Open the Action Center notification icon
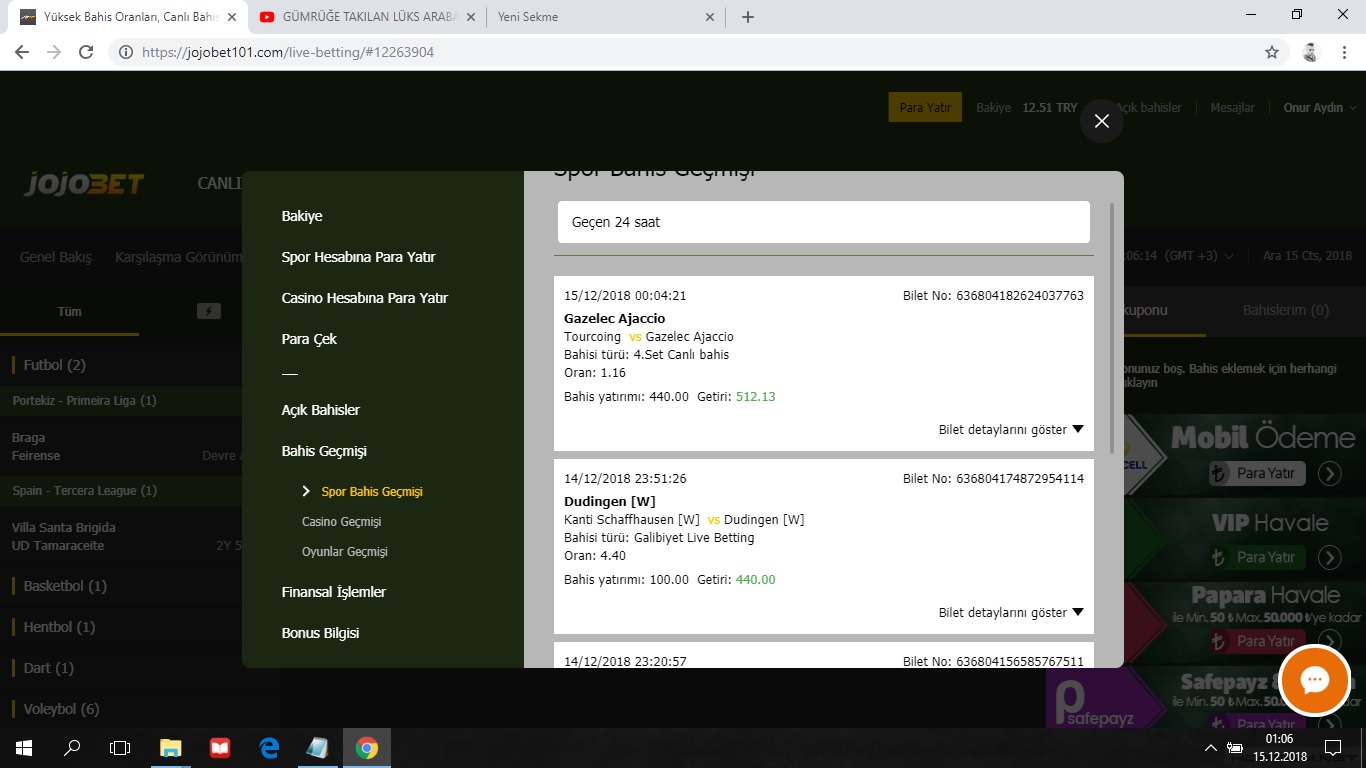1366x768 pixels. 1332,747
